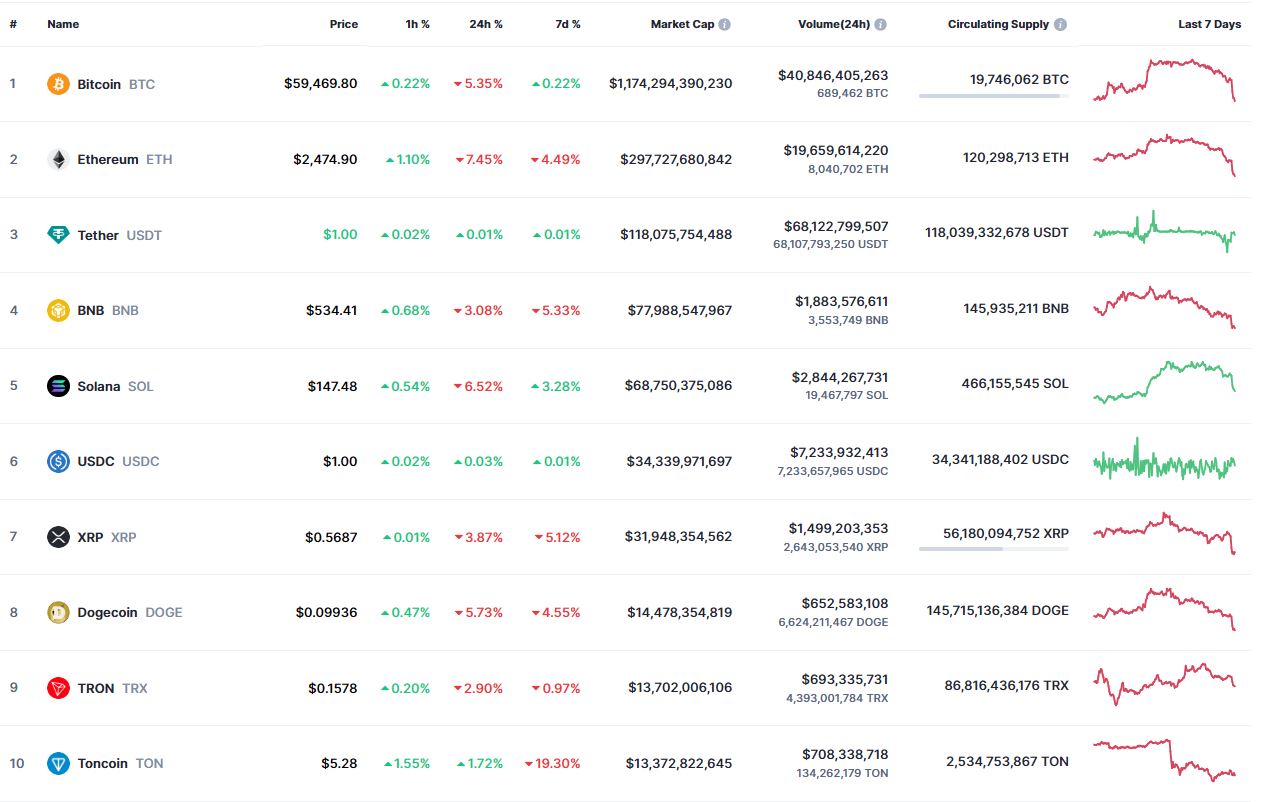Sort by the 7d % column header

(x=567, y=24)
